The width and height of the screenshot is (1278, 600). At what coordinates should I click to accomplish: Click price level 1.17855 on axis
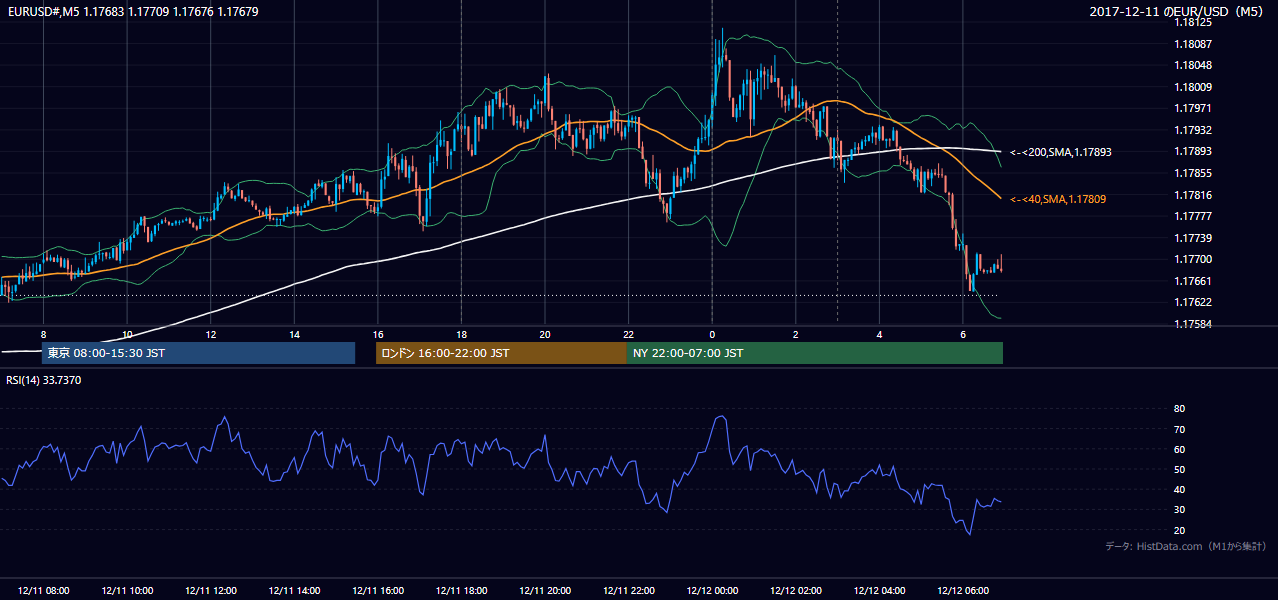pyautogui.click(x=1194, y=173)
